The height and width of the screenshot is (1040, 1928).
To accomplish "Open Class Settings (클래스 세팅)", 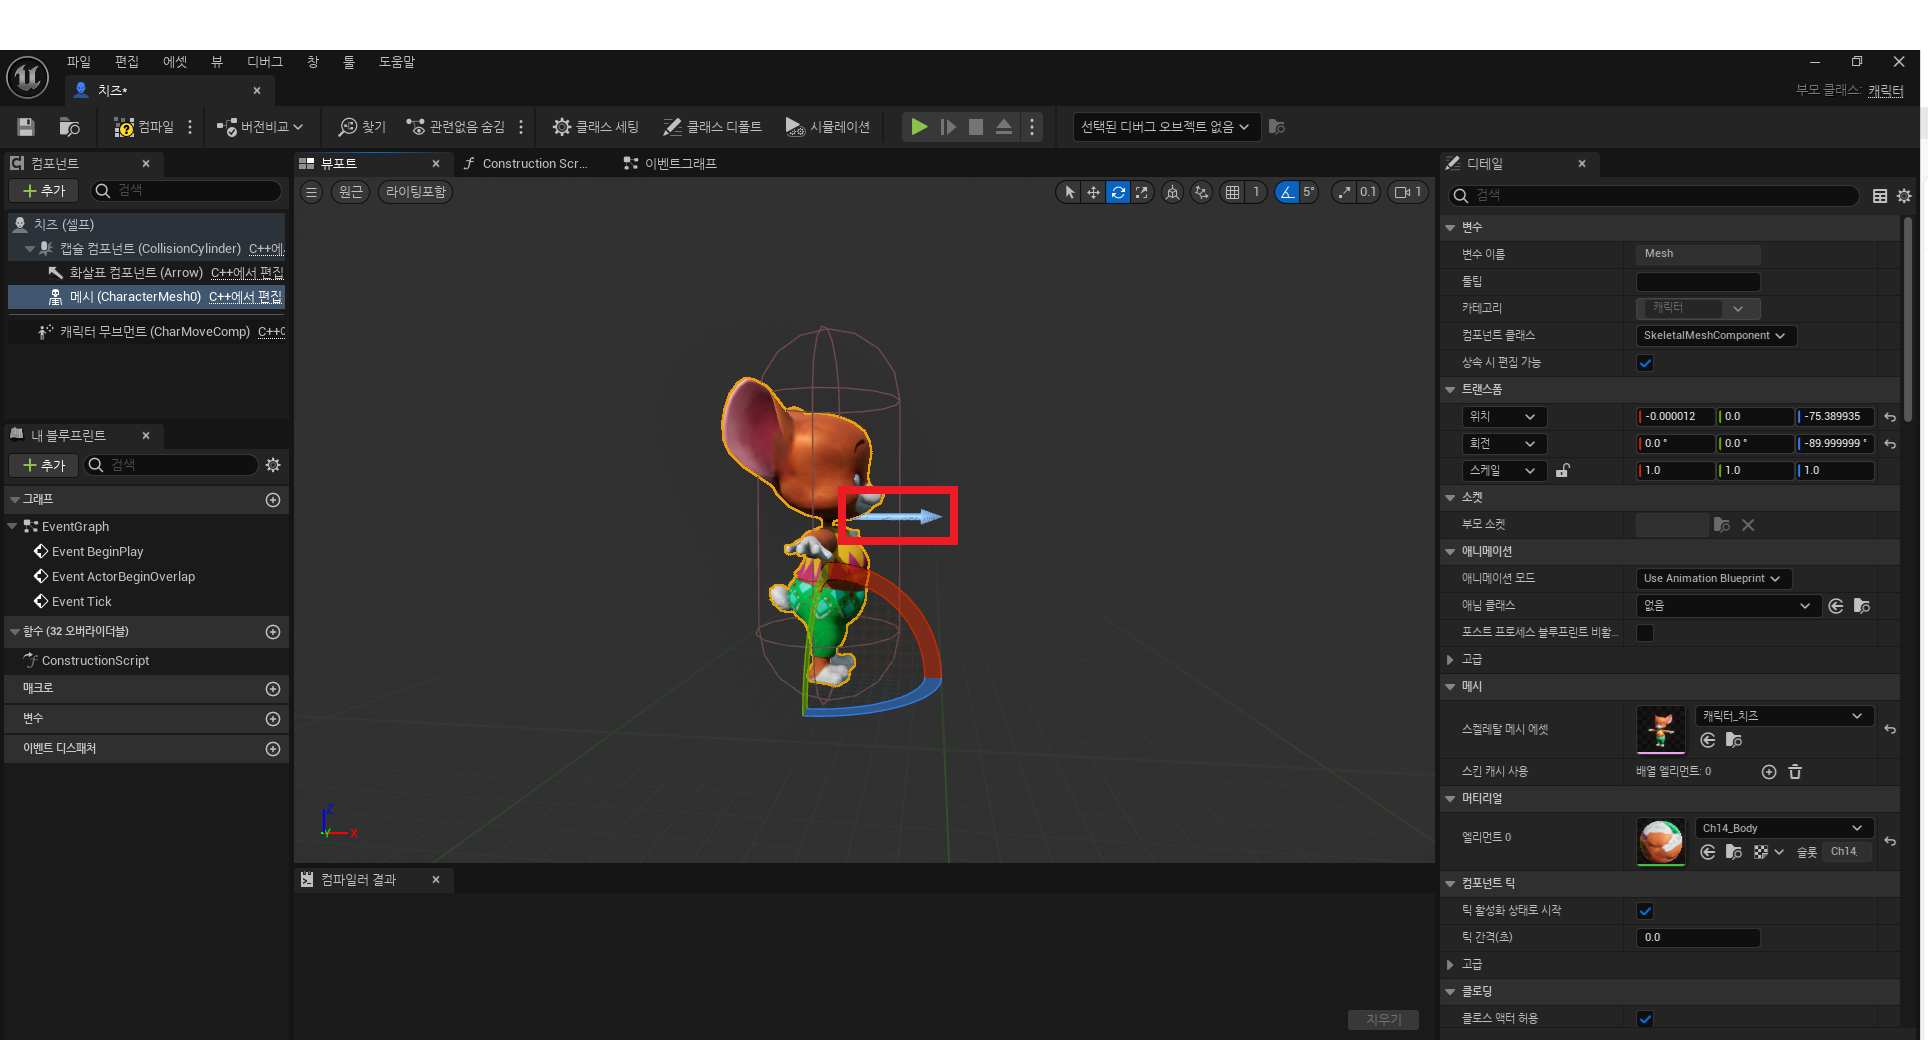I will (596, 127).
